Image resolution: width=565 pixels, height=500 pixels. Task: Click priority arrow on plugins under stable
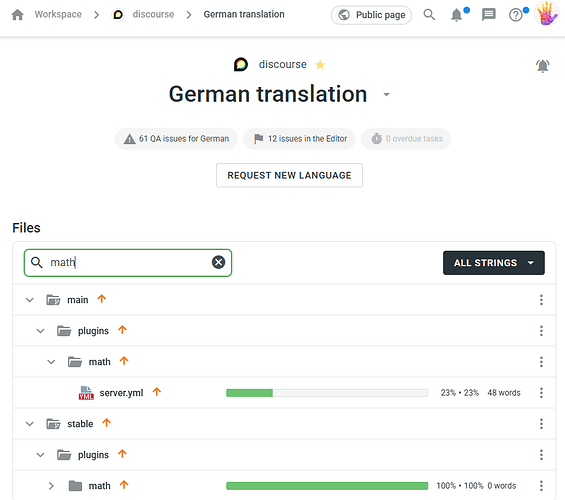click(123, 454)
